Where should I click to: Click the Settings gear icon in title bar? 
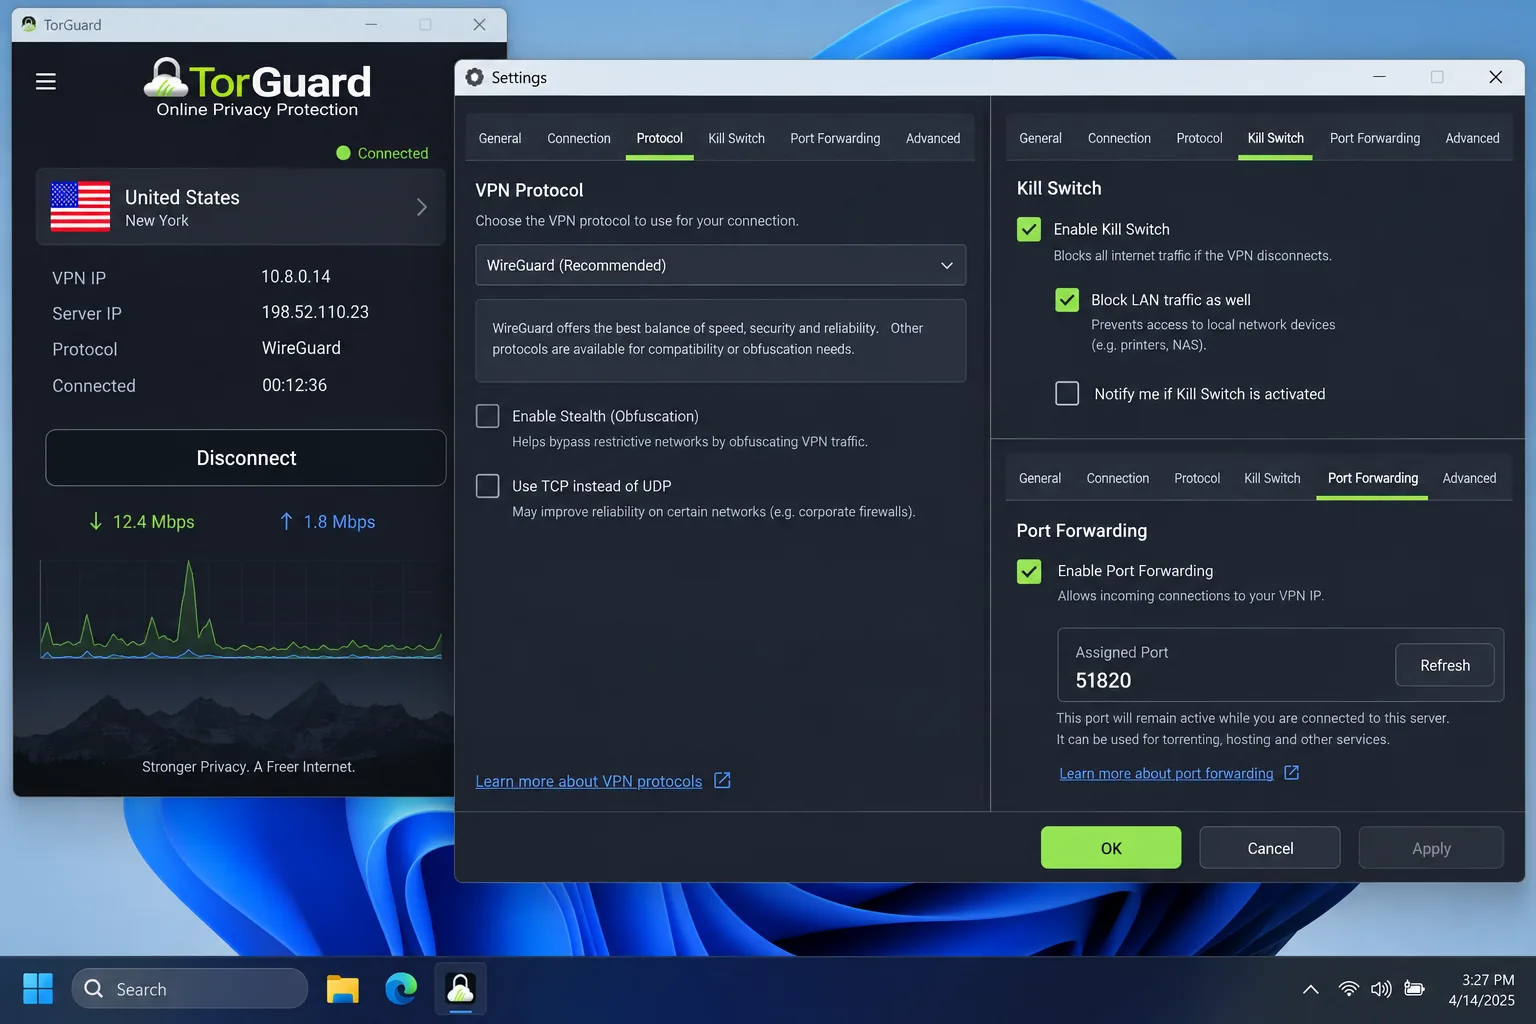(x=475, y=77)
